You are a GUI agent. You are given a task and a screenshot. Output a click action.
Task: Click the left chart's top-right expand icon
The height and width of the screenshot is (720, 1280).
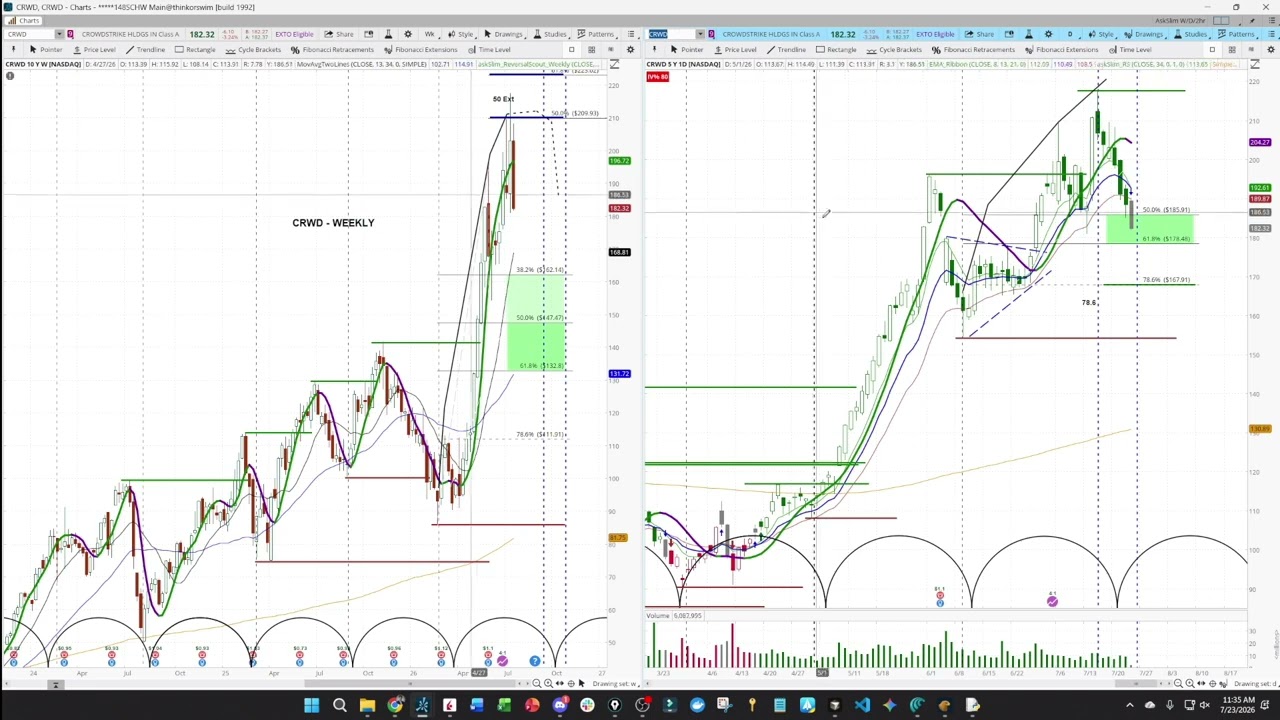tap(615, 64)
